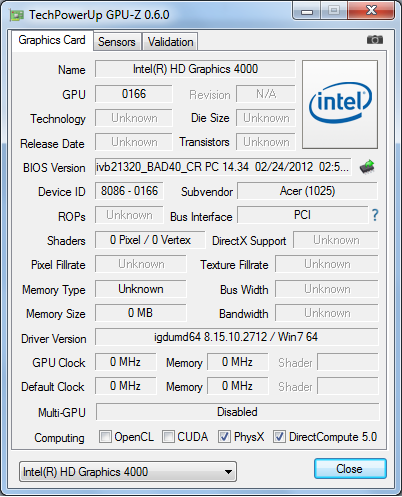Click the BIOS Version field
The height and width of the screenshot is (497, 402).
coord(223,167)
